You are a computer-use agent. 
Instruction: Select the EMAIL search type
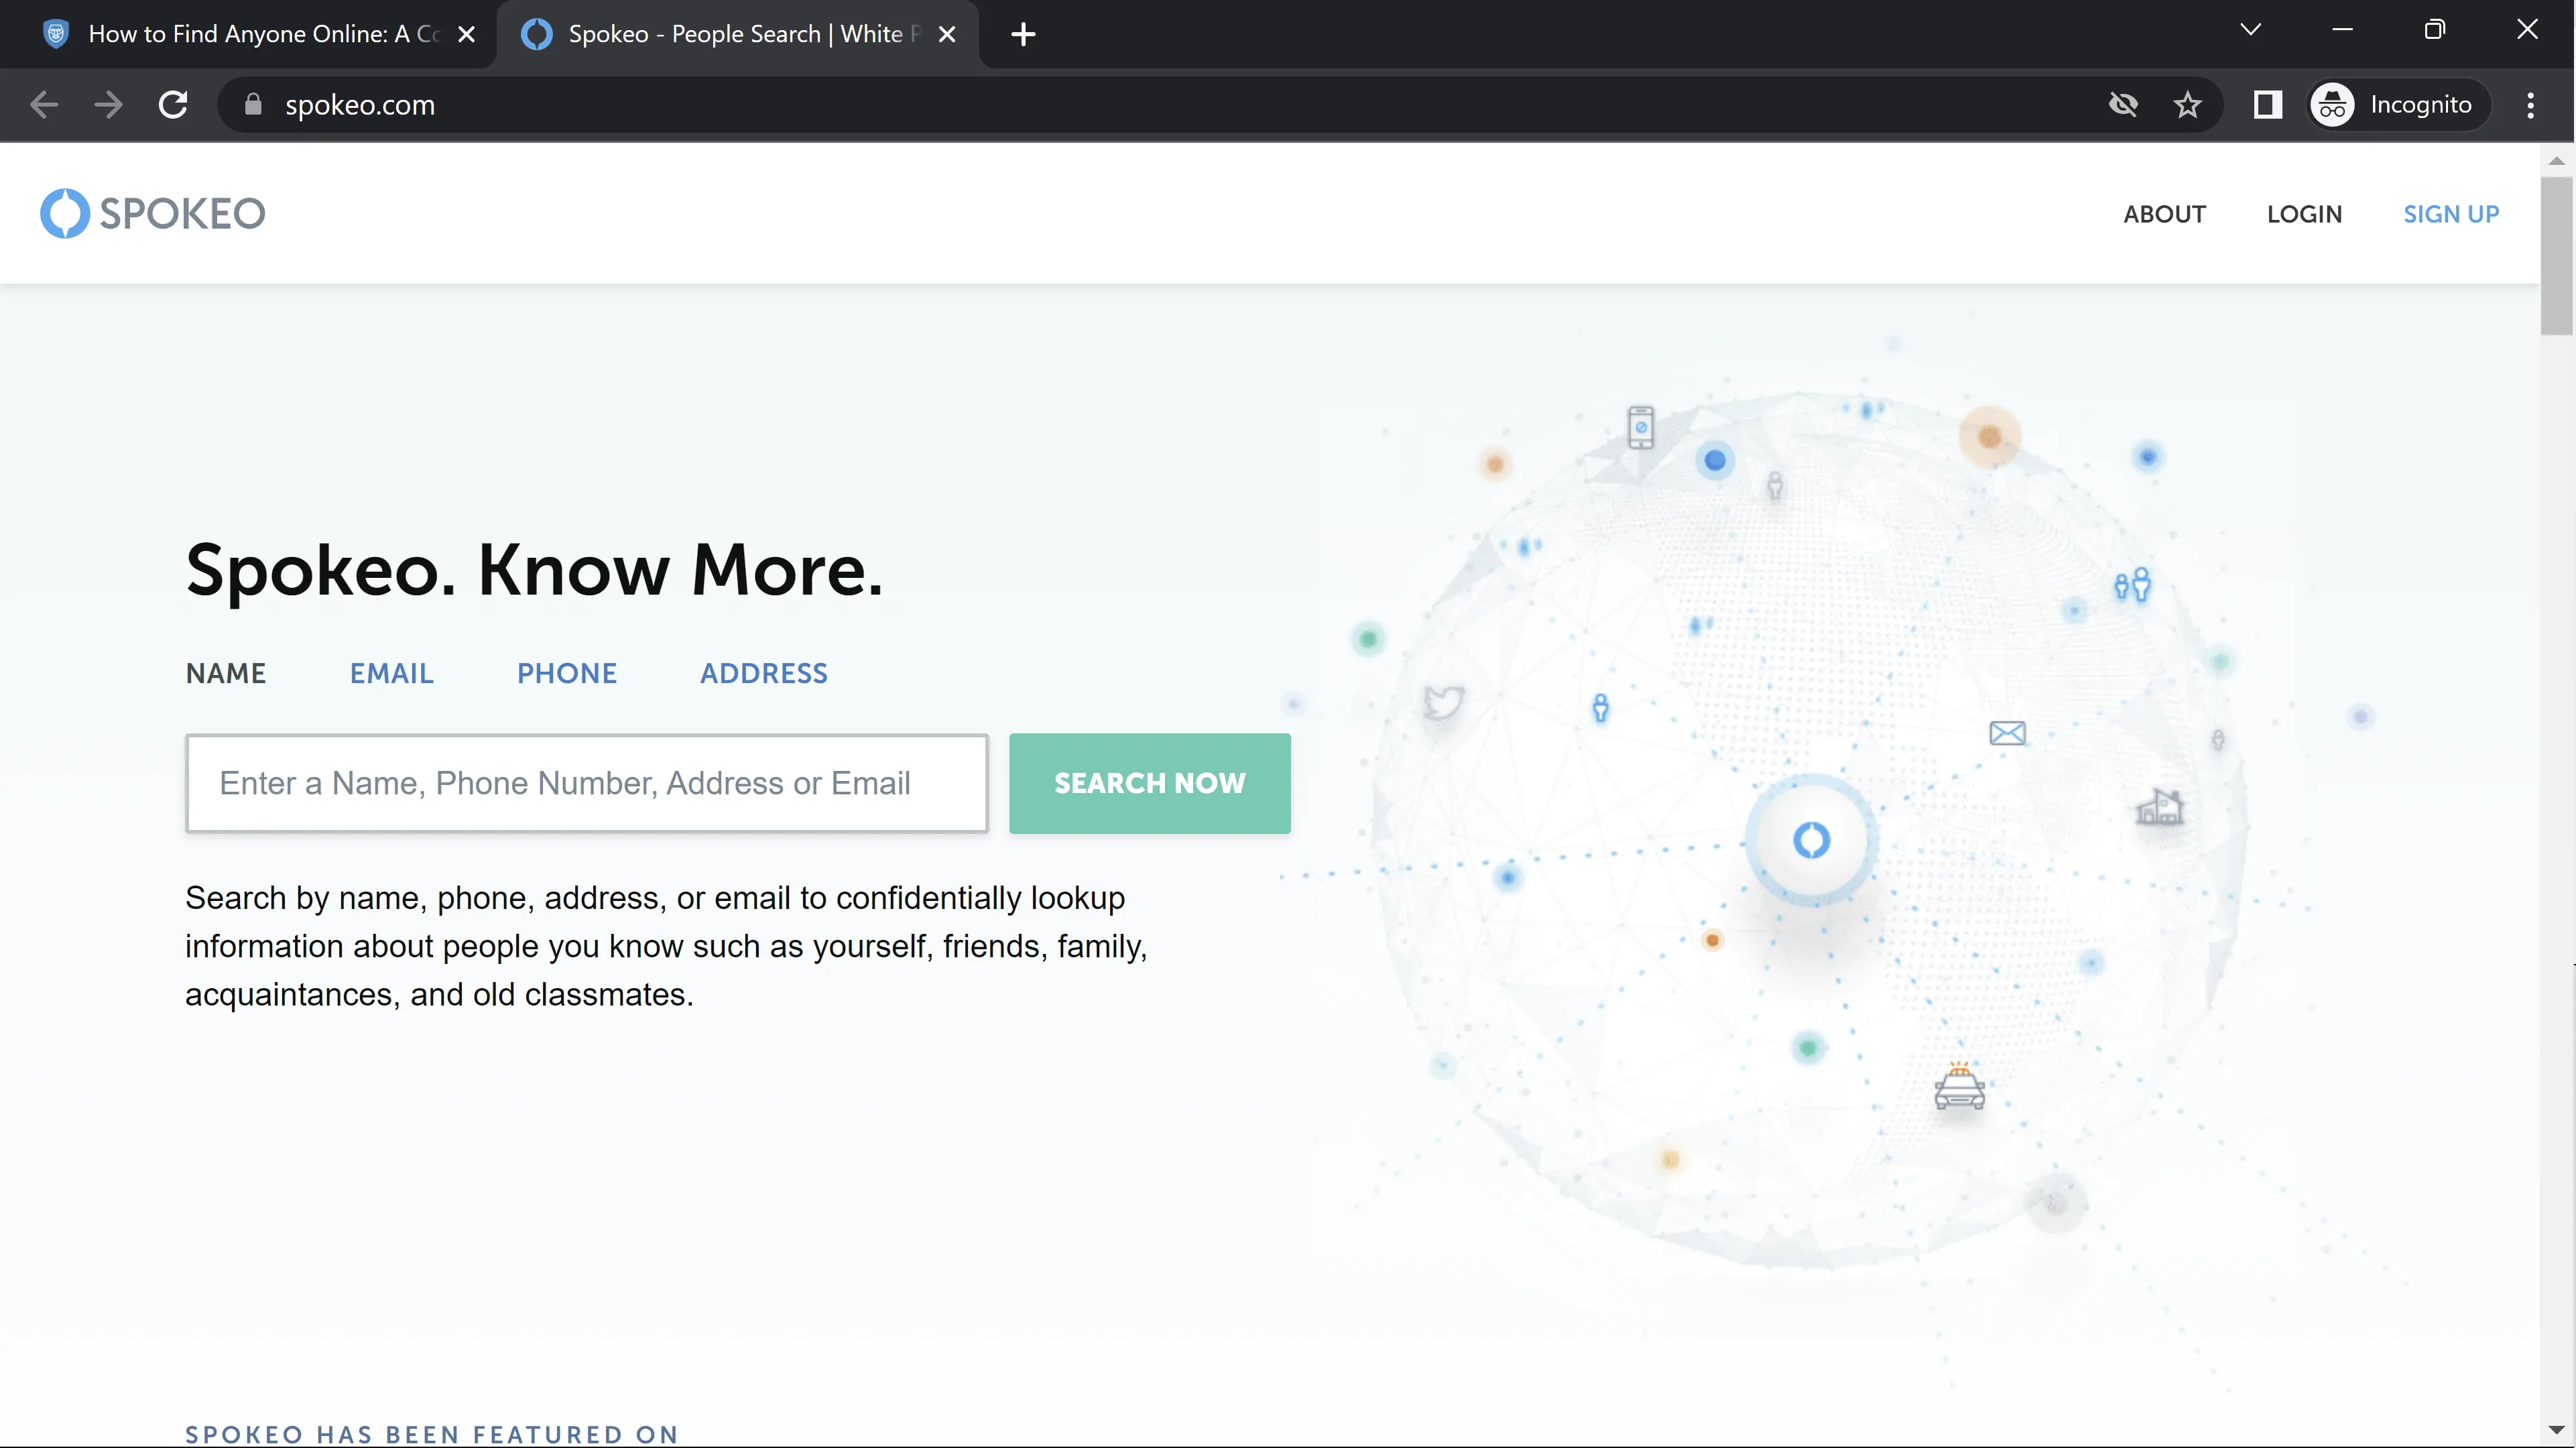click(x=391, y=673)
